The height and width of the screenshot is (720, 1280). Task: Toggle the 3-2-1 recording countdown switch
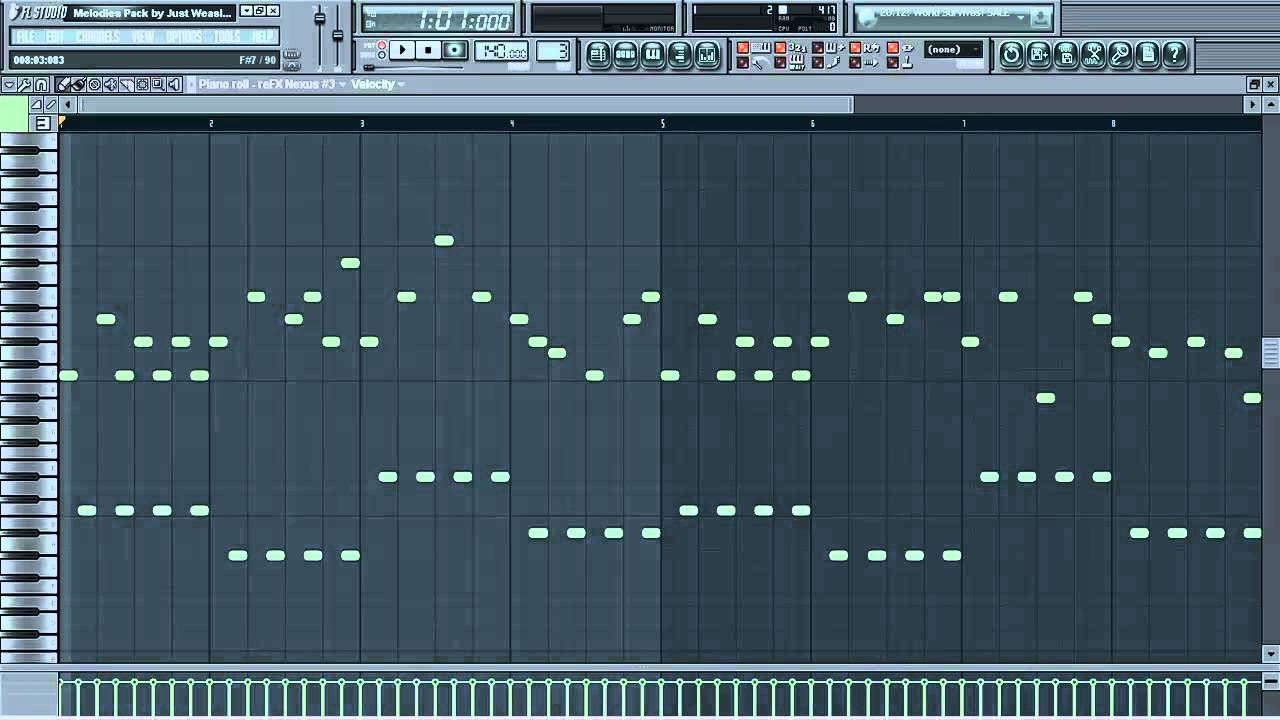[x=780, y=48]
